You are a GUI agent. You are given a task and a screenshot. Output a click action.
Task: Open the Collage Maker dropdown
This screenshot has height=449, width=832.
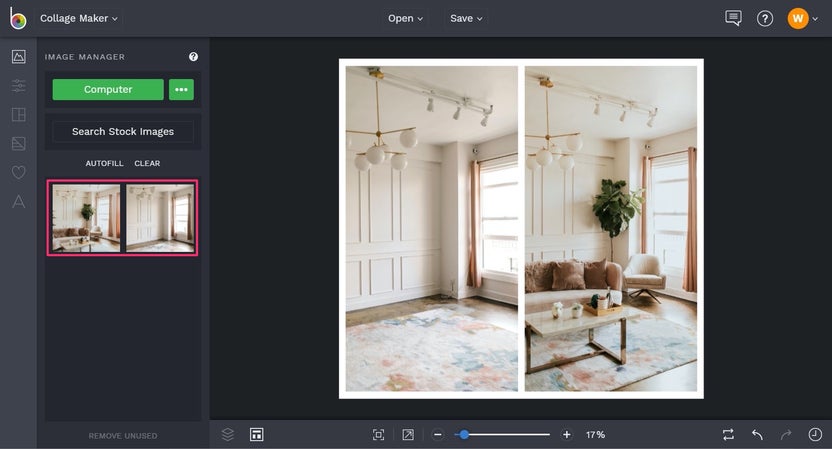pos(79,18)
